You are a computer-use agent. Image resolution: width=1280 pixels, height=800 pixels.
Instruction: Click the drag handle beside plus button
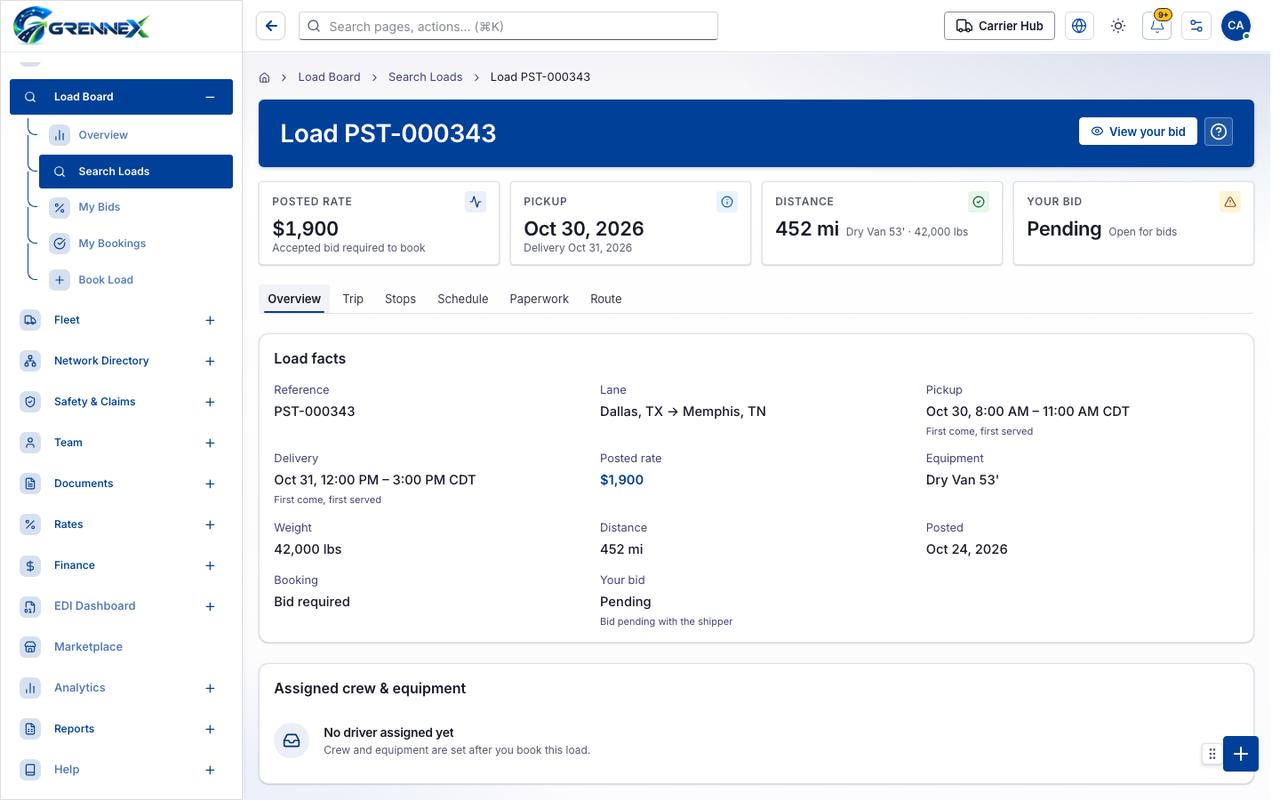point(1212,754)
